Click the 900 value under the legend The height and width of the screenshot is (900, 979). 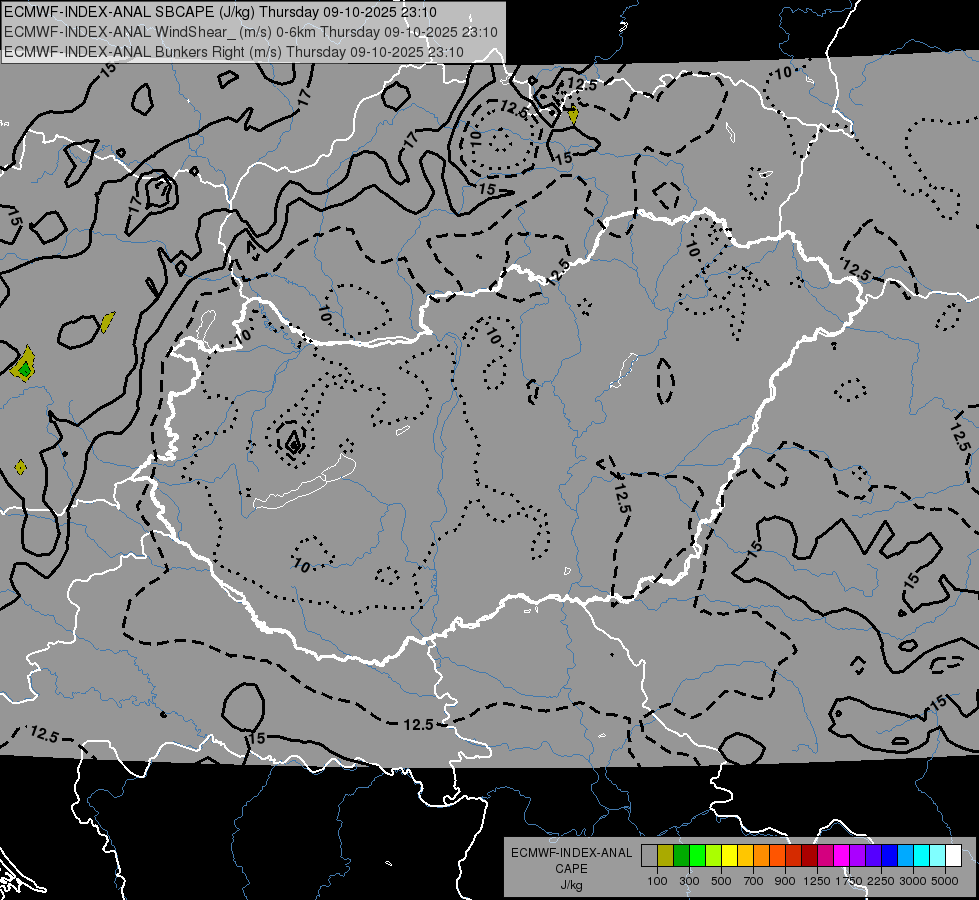tap(785, 881)
